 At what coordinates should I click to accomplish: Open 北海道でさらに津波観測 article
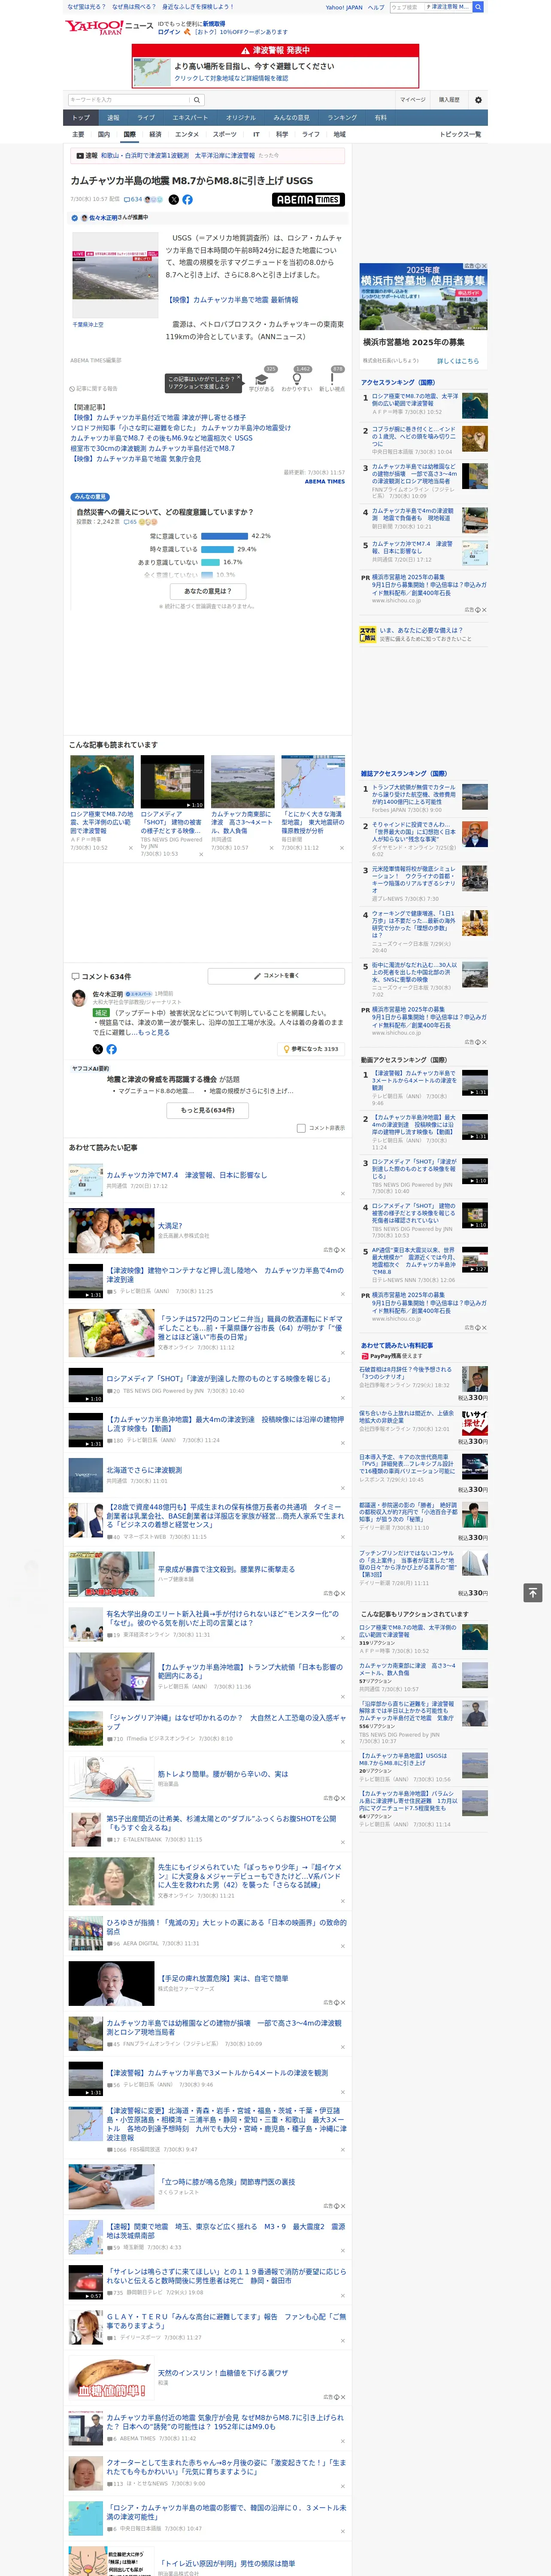click(x=144, y=1471)
